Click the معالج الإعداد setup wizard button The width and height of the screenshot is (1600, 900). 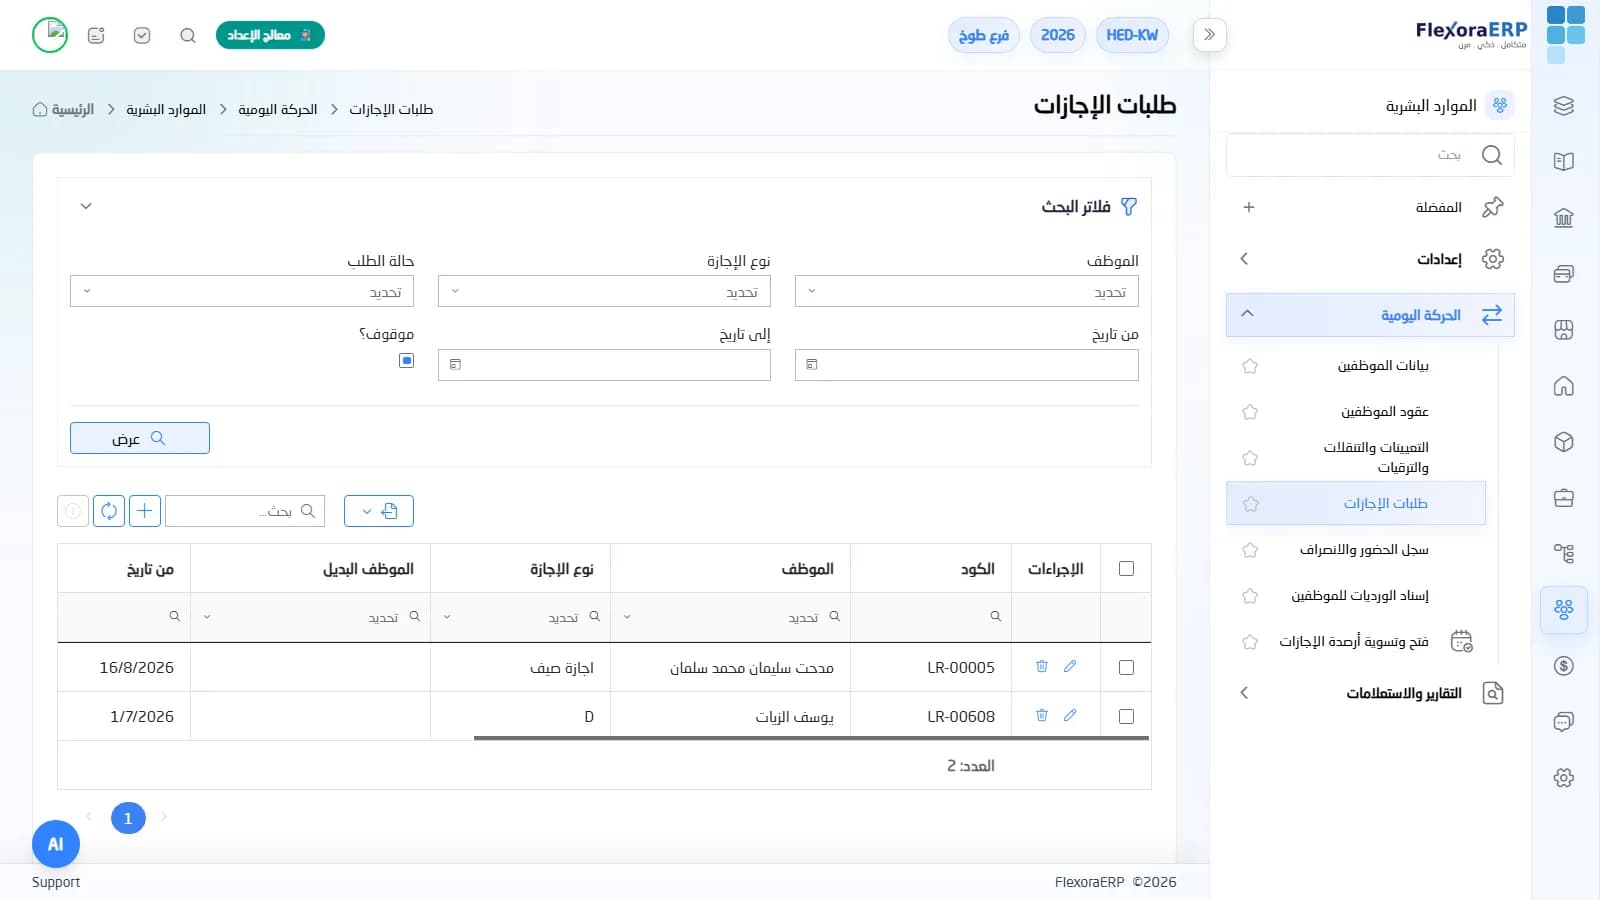270,35
